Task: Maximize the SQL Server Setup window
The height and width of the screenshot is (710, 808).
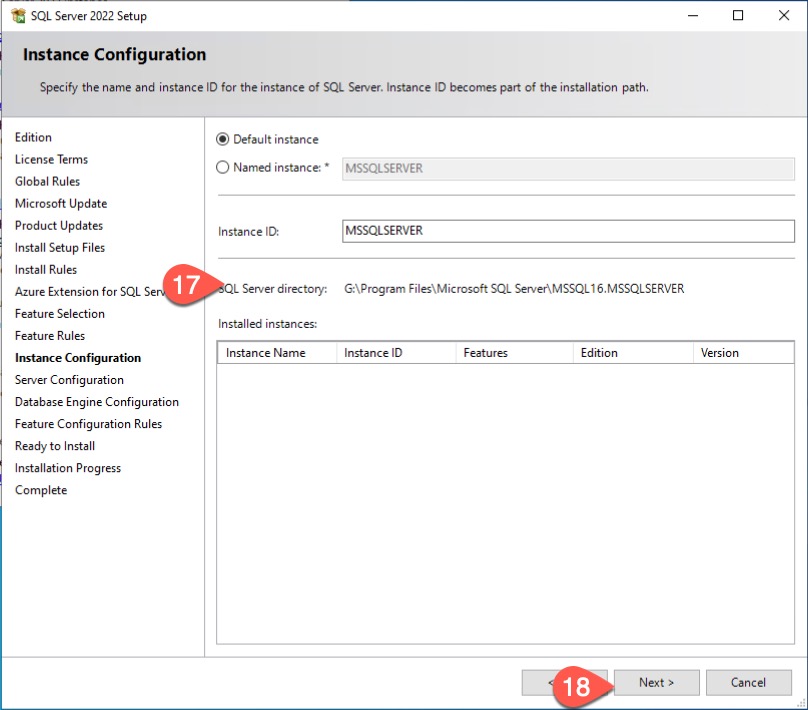Action: point(738,16)
